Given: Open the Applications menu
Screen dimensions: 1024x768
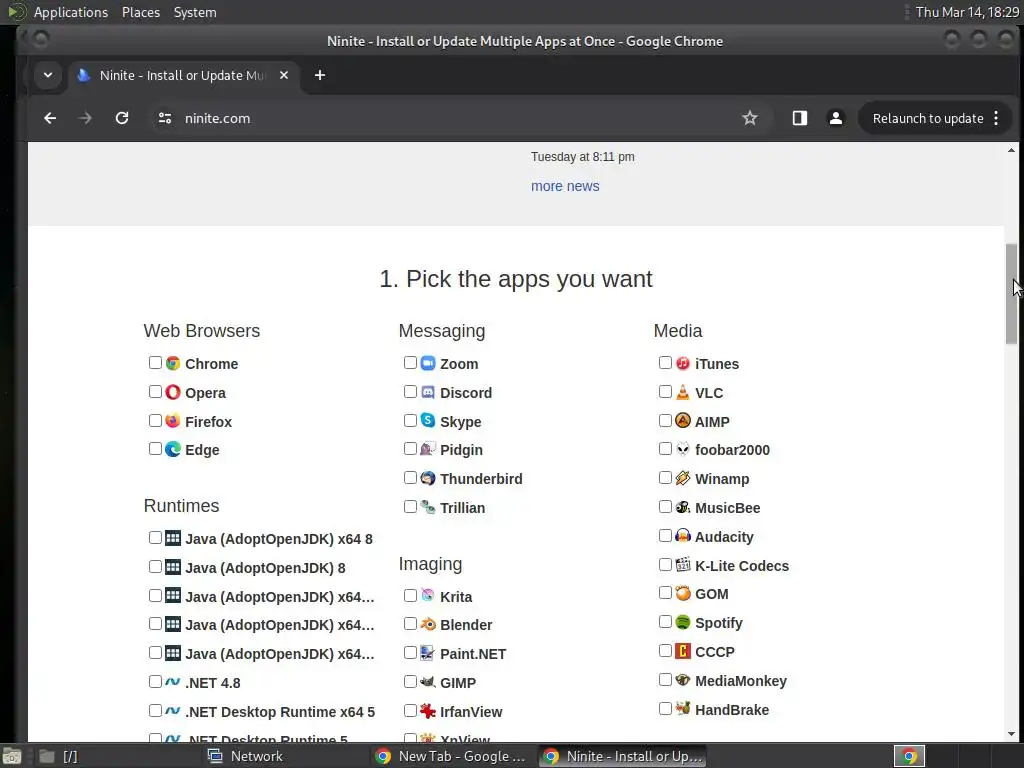Looking at the screenshot, I should click(x=71, y=12).
